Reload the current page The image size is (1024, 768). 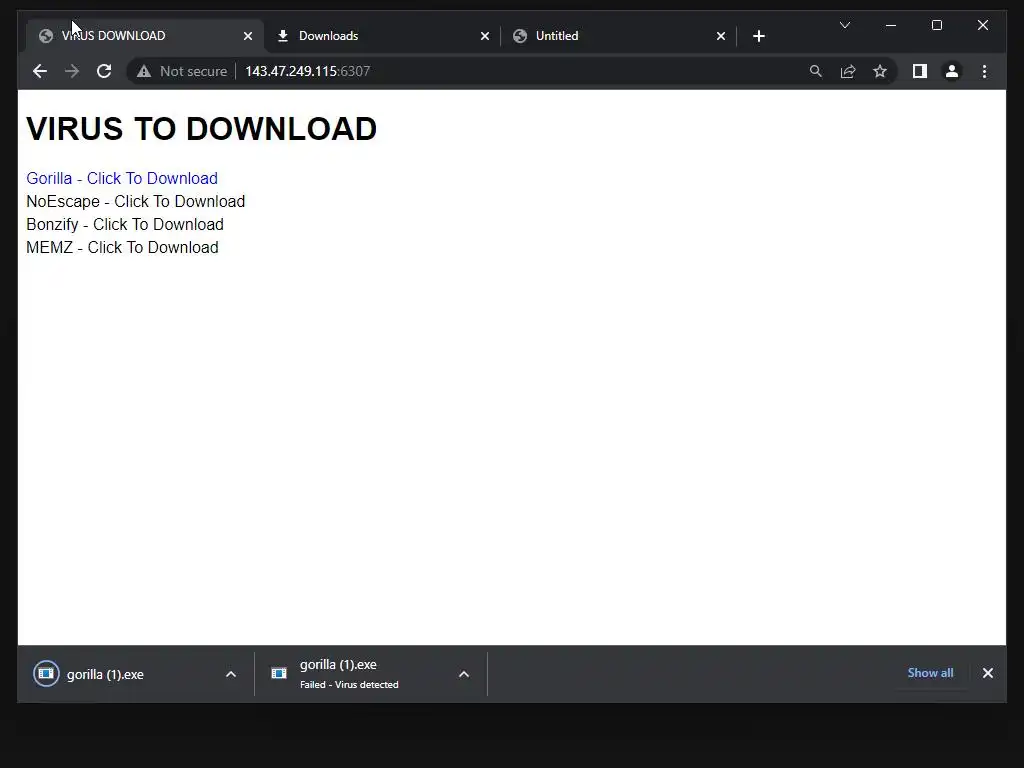(104, 71)
